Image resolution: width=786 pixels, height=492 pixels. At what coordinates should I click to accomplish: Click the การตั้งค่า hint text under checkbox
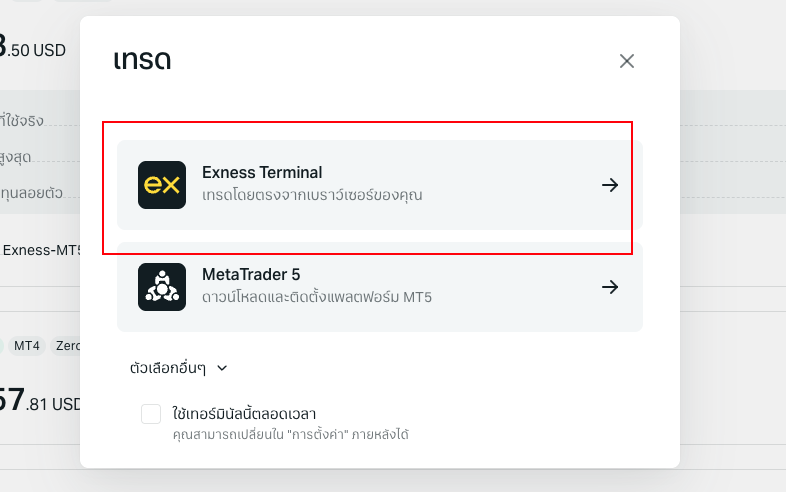290,435
